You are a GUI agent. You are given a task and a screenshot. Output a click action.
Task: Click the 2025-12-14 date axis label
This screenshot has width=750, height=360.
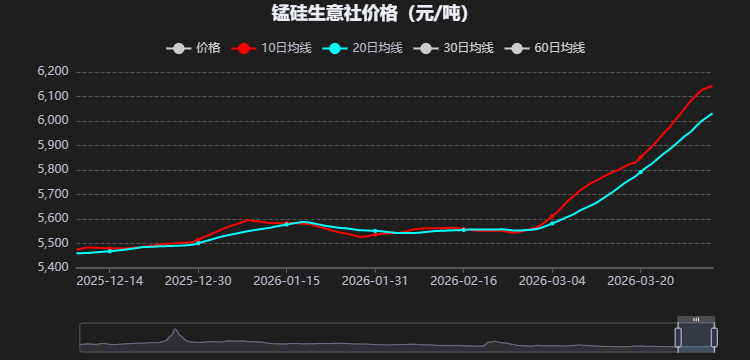pos(110,281)
